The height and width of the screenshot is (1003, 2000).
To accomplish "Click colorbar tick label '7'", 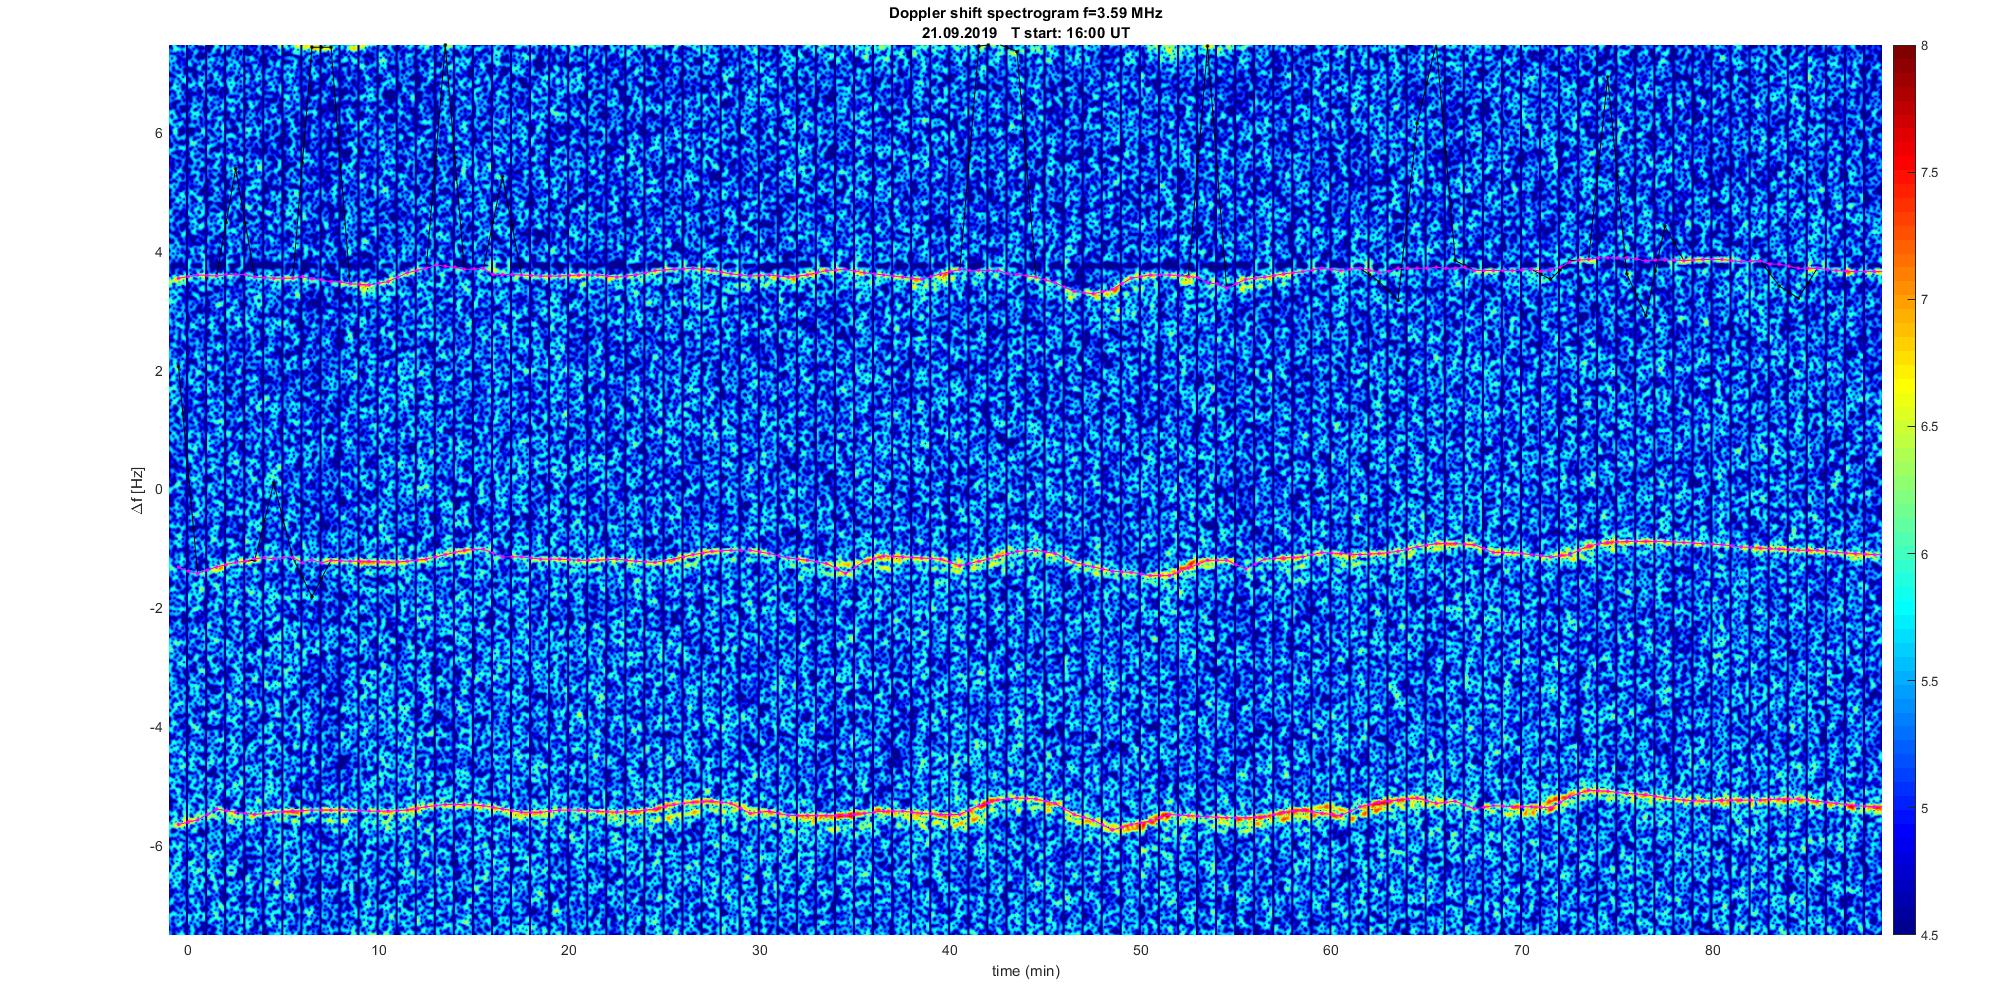I will tap(1925, 300).
